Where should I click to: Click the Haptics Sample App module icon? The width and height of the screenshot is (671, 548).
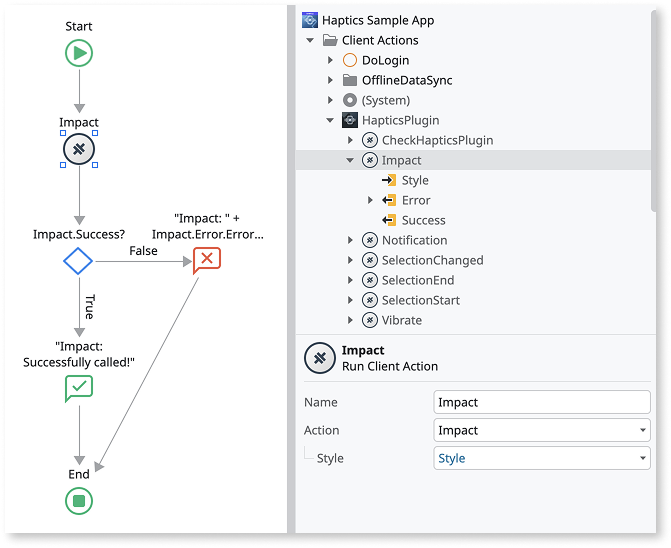(310, 20)
